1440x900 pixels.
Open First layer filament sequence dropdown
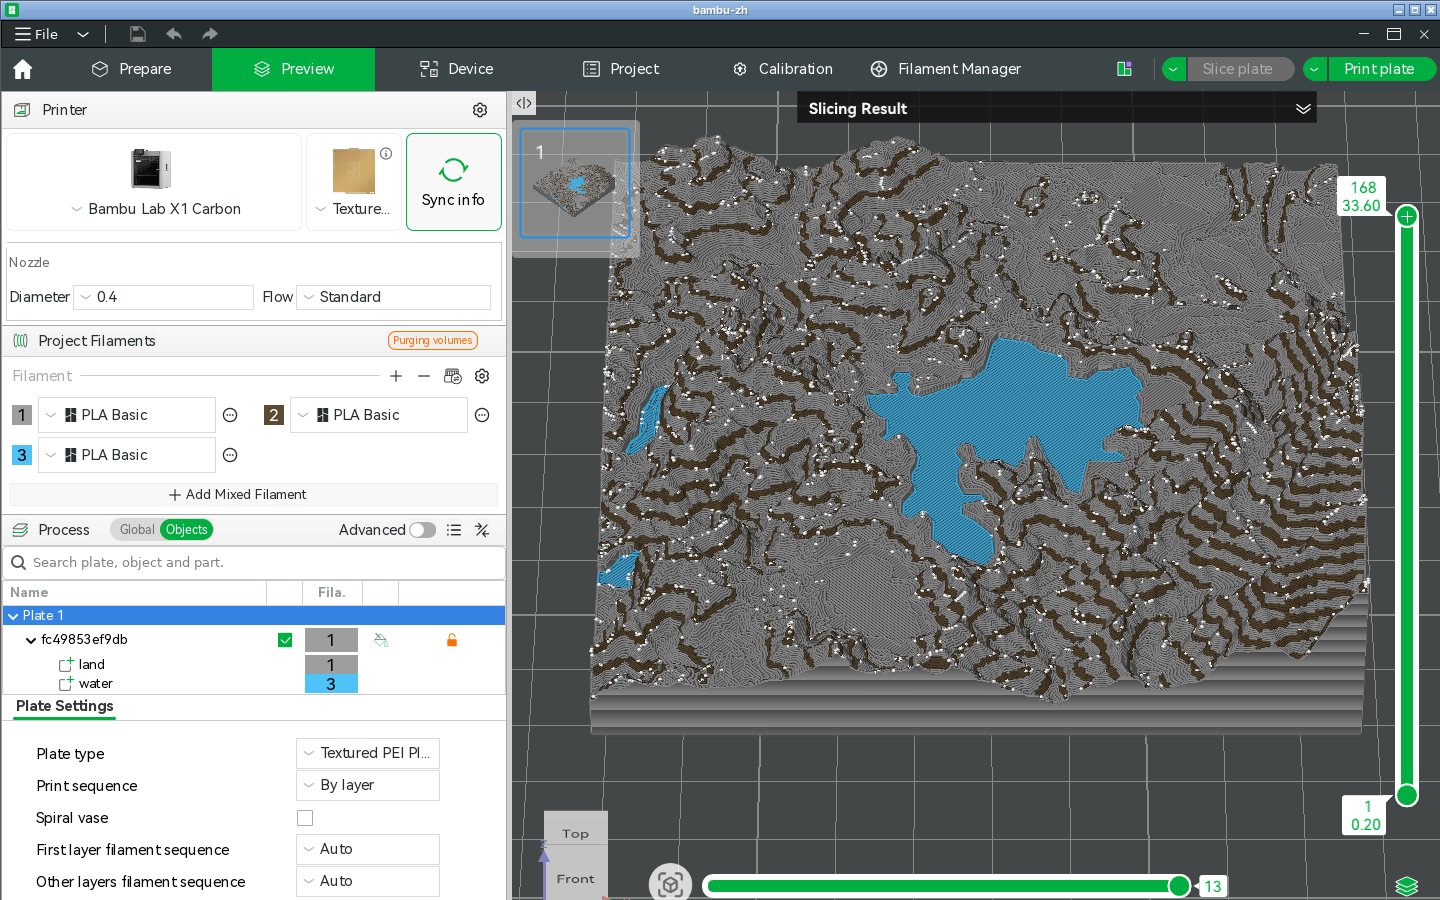[x=368, y=849]
